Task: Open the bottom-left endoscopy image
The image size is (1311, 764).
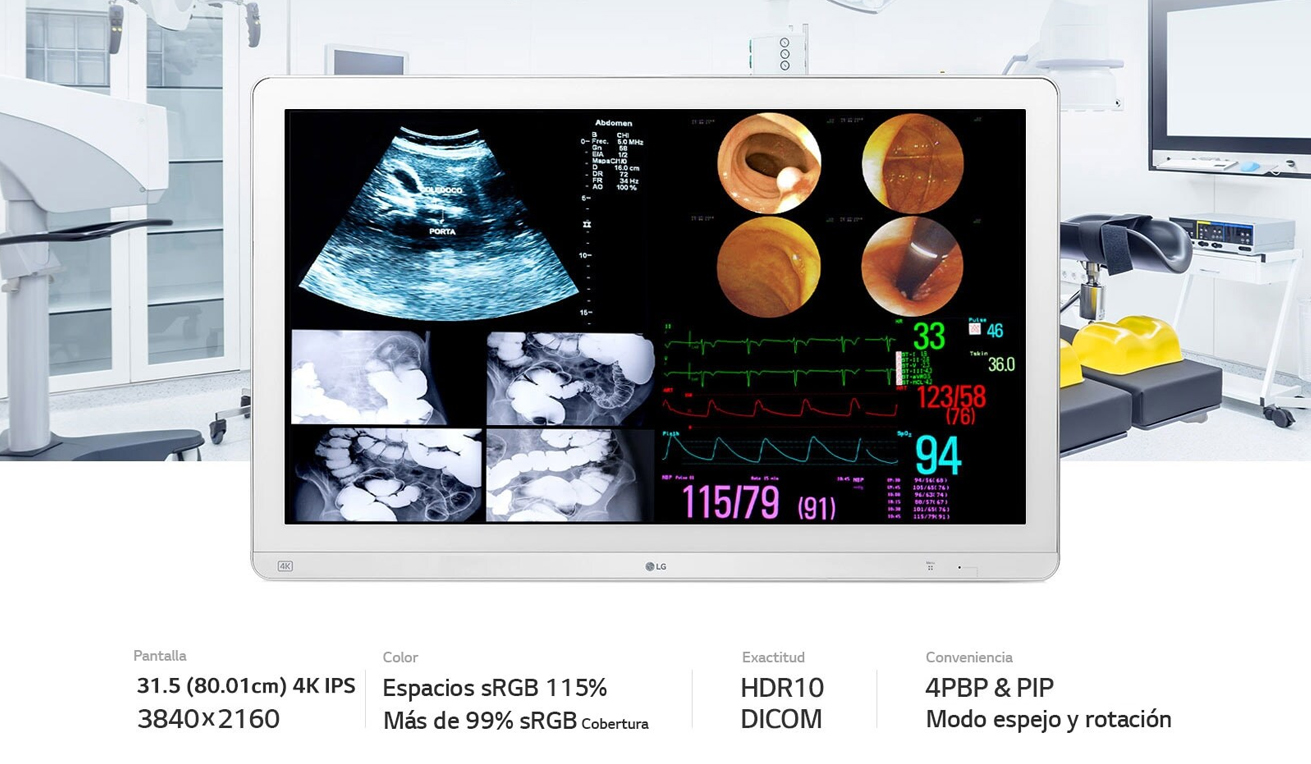Action: pos(769,267)
